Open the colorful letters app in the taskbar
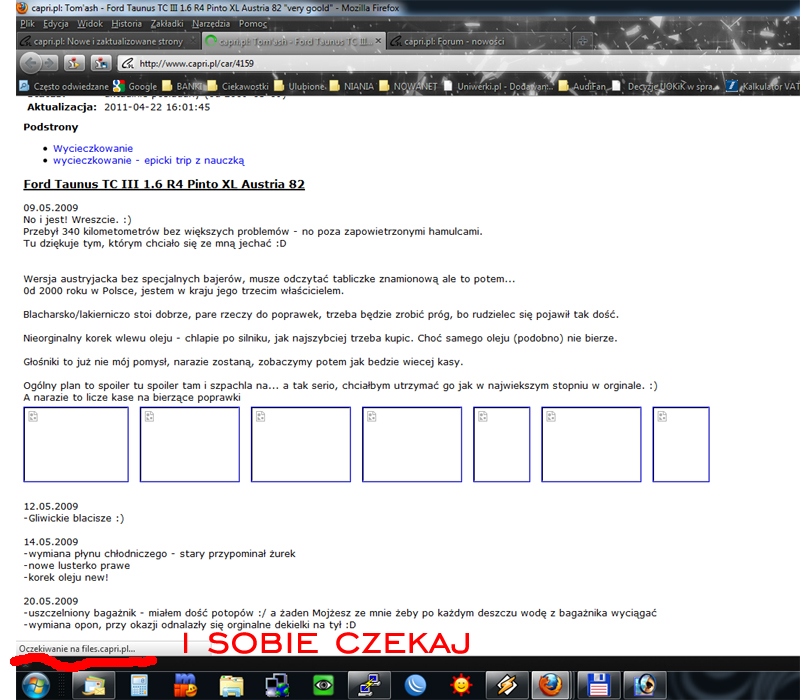The width and height of the screenshot is (800, 700). (x=185, y=685)
